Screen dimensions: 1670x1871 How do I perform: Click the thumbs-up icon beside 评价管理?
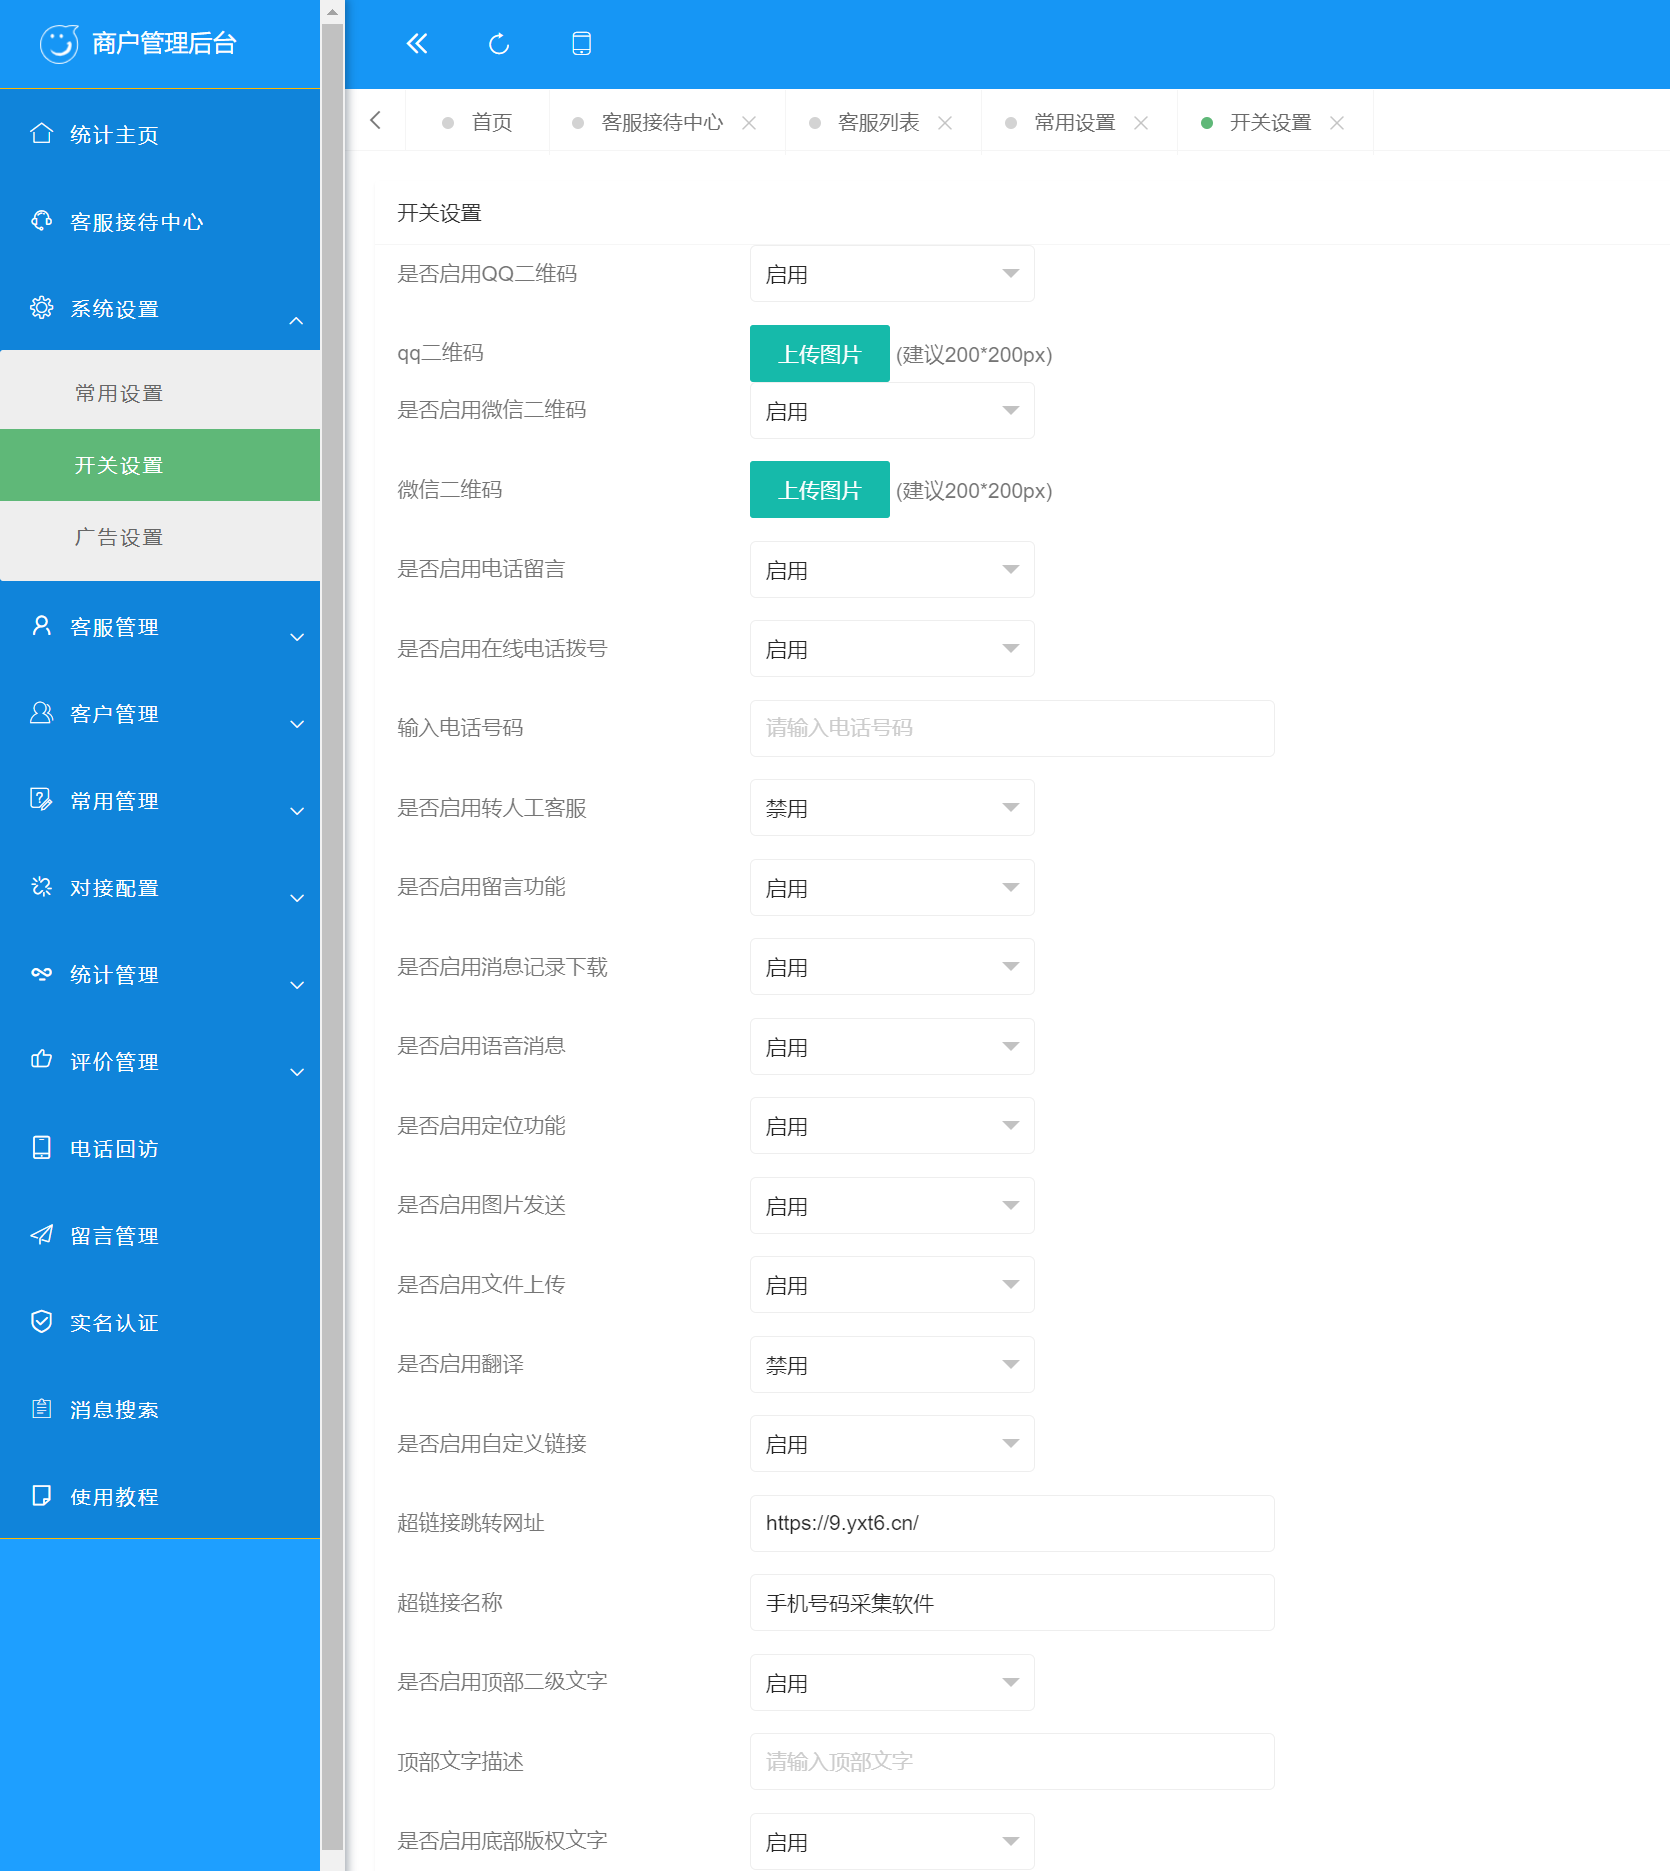(41, 1060)
